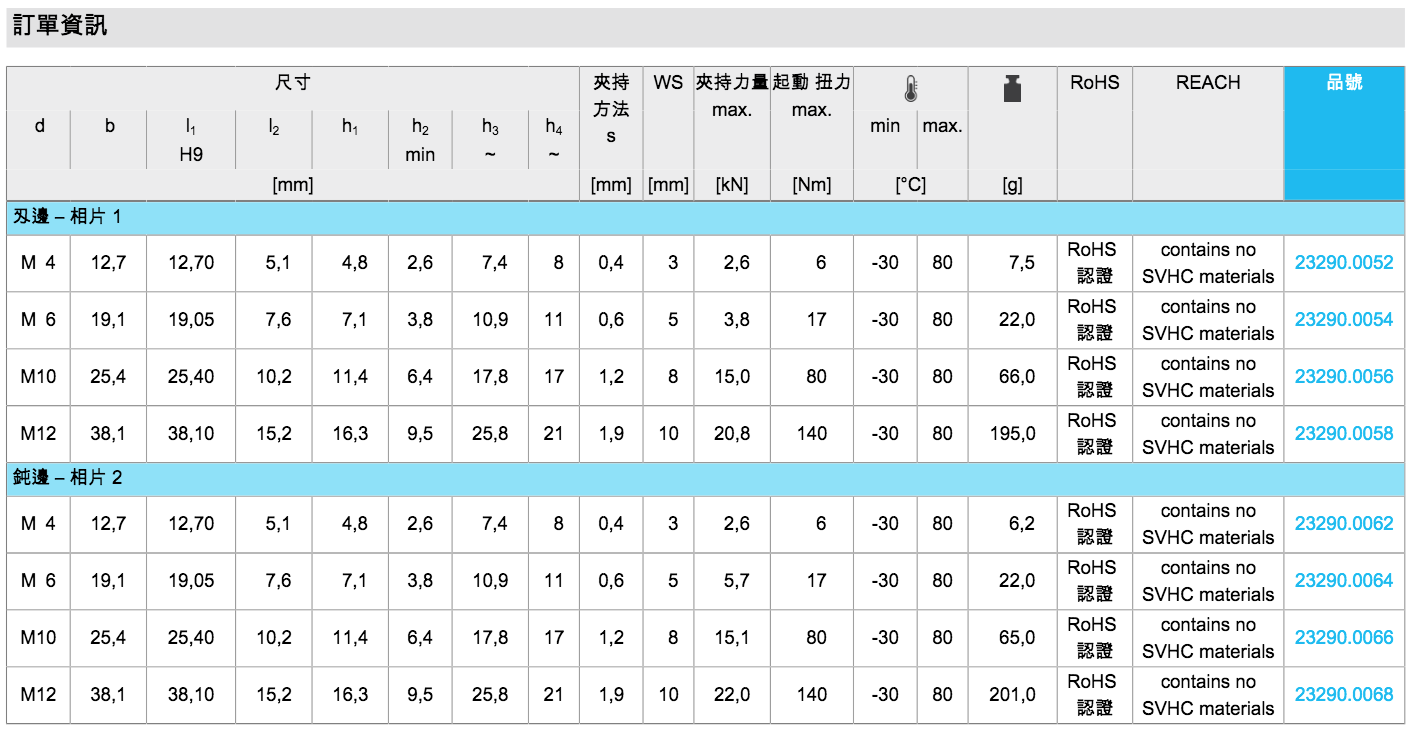Image resolution: width=1408 pixels, height=732 pixels.
Task: Open part number 23290.0052 link
Action: tap(1343, 263)
